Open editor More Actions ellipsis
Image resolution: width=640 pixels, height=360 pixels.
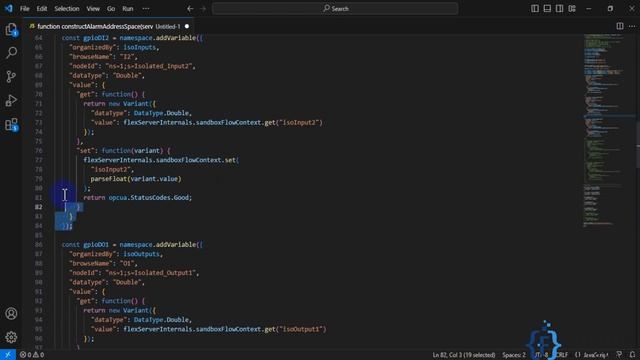632,26
